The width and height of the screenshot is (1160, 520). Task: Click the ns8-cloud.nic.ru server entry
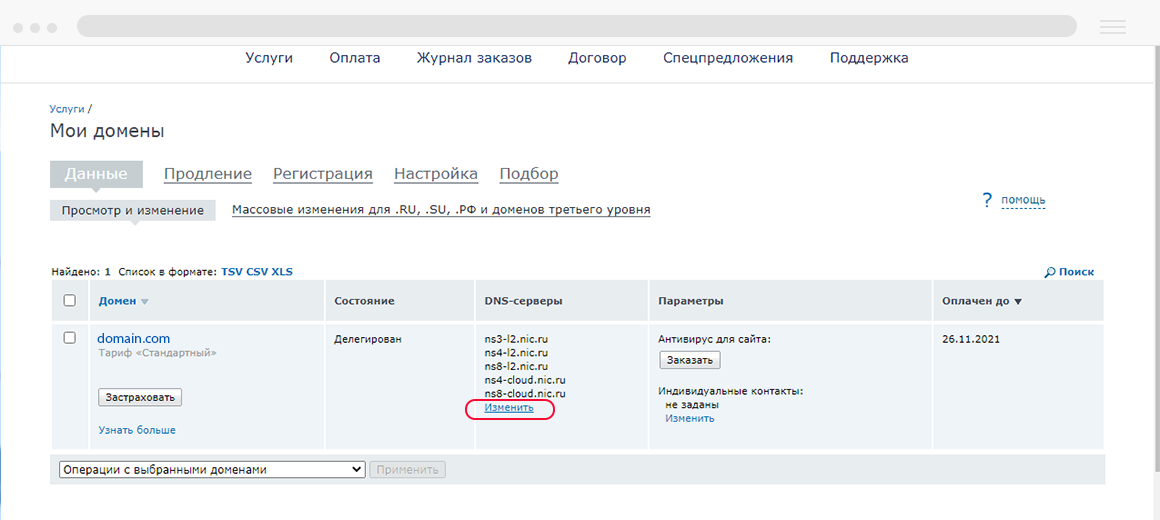[x=525, y=393]
